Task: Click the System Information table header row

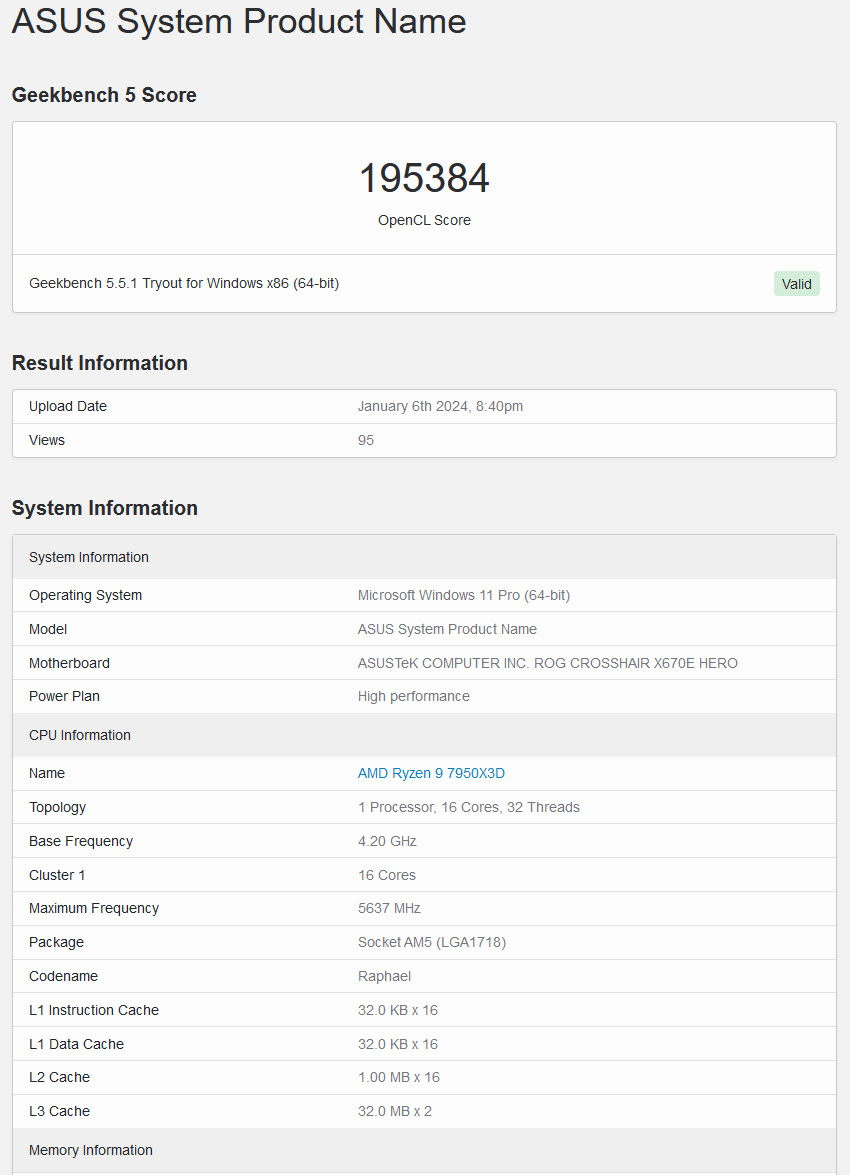Action: [424, 557]
